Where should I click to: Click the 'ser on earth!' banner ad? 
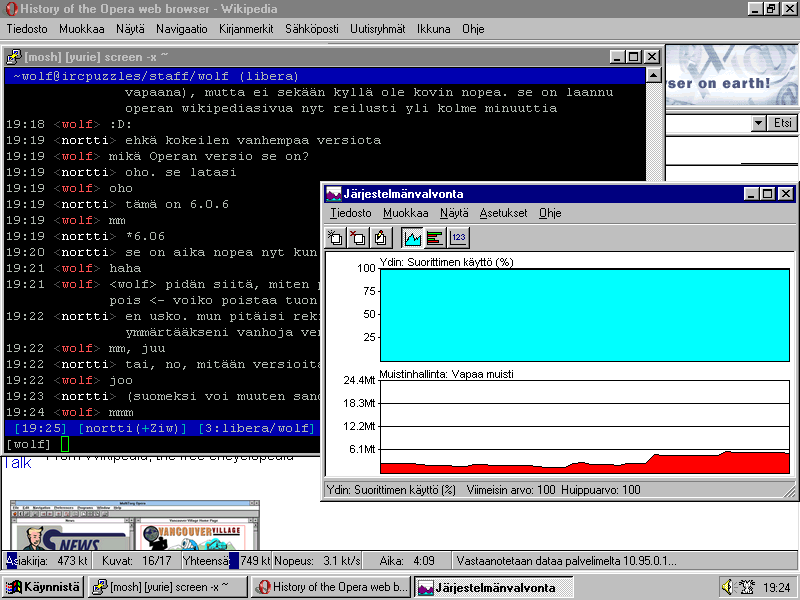pos(732,75)
